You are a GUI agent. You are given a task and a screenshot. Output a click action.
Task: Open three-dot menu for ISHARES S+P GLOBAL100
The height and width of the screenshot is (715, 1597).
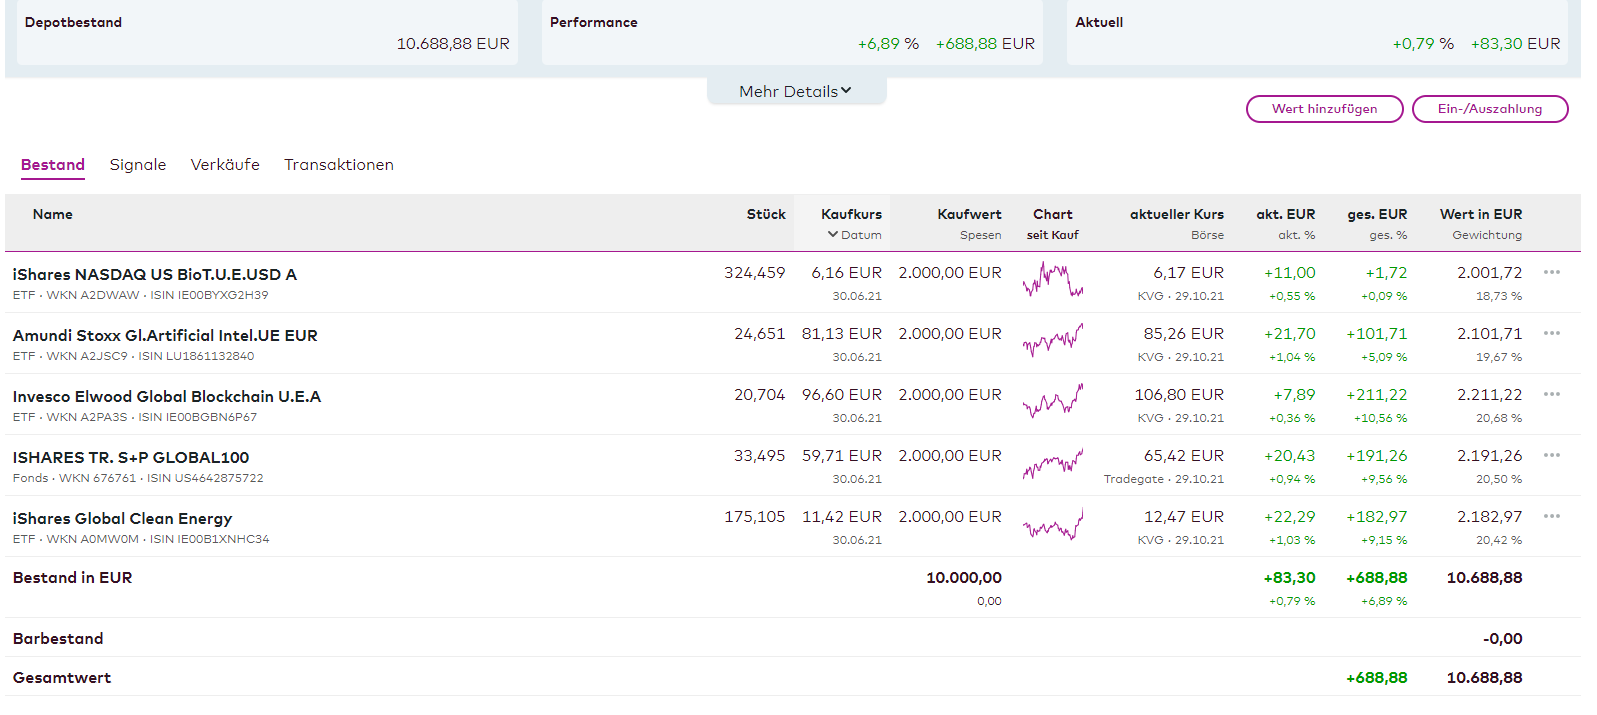coord(1551,455)
